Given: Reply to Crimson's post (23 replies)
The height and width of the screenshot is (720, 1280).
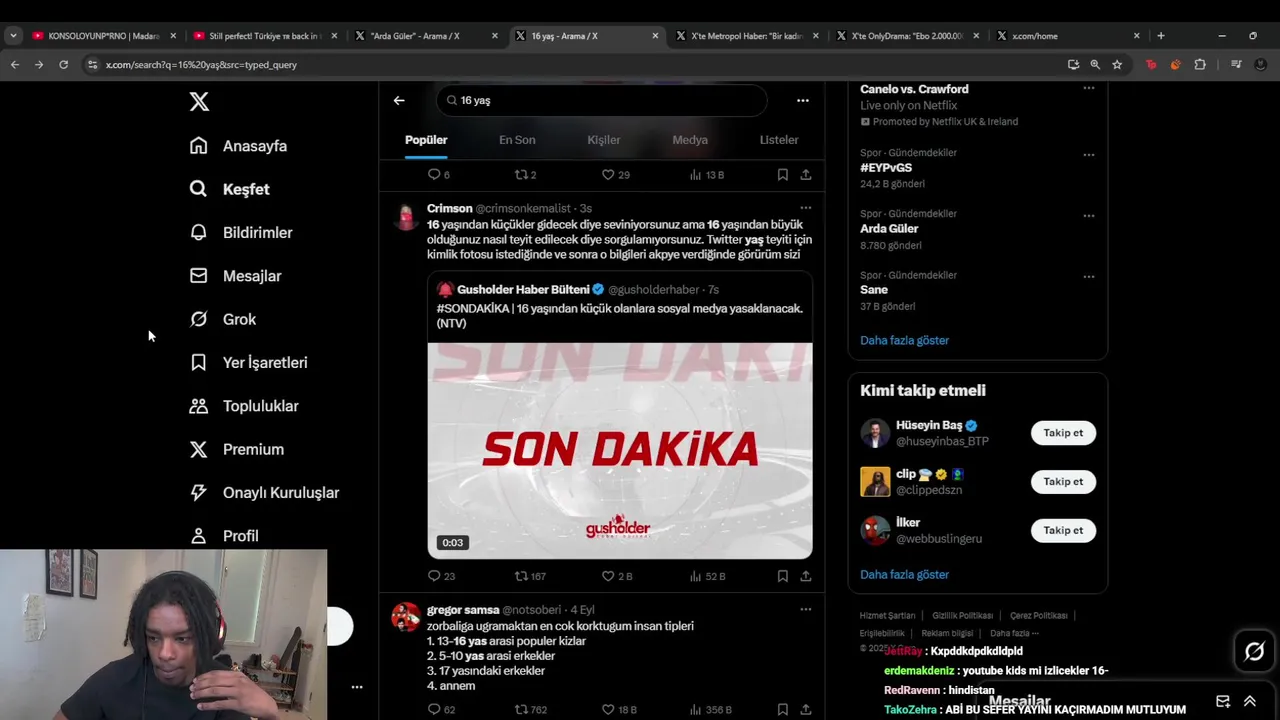Looking at the screenshot, I should (x=441, y=576).
